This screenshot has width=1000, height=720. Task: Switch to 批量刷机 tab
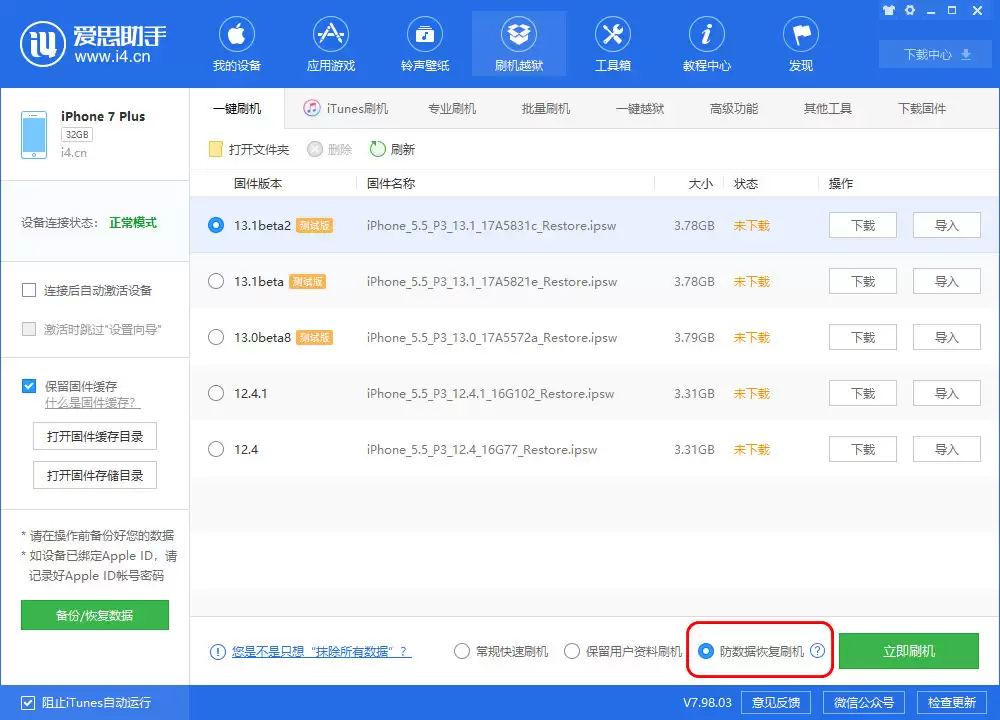546,108
